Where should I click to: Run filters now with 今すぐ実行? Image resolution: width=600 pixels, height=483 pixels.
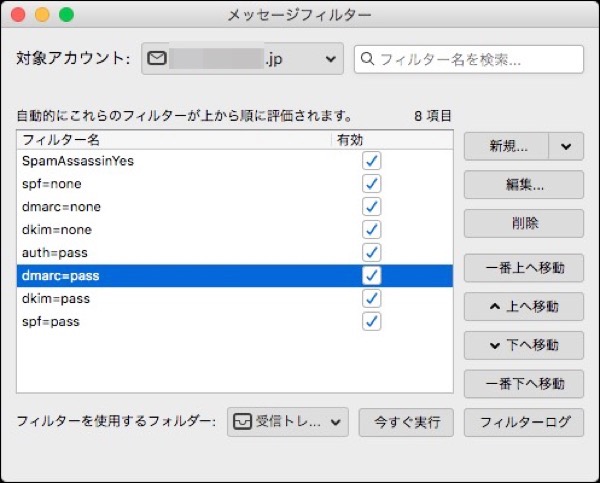click(x=406, y=421)
